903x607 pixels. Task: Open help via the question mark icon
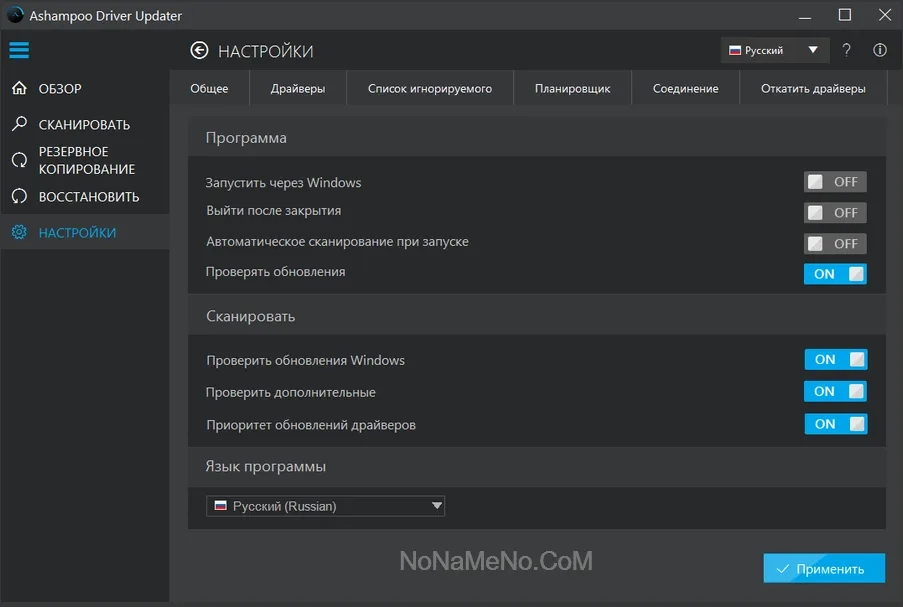point(846,50)
